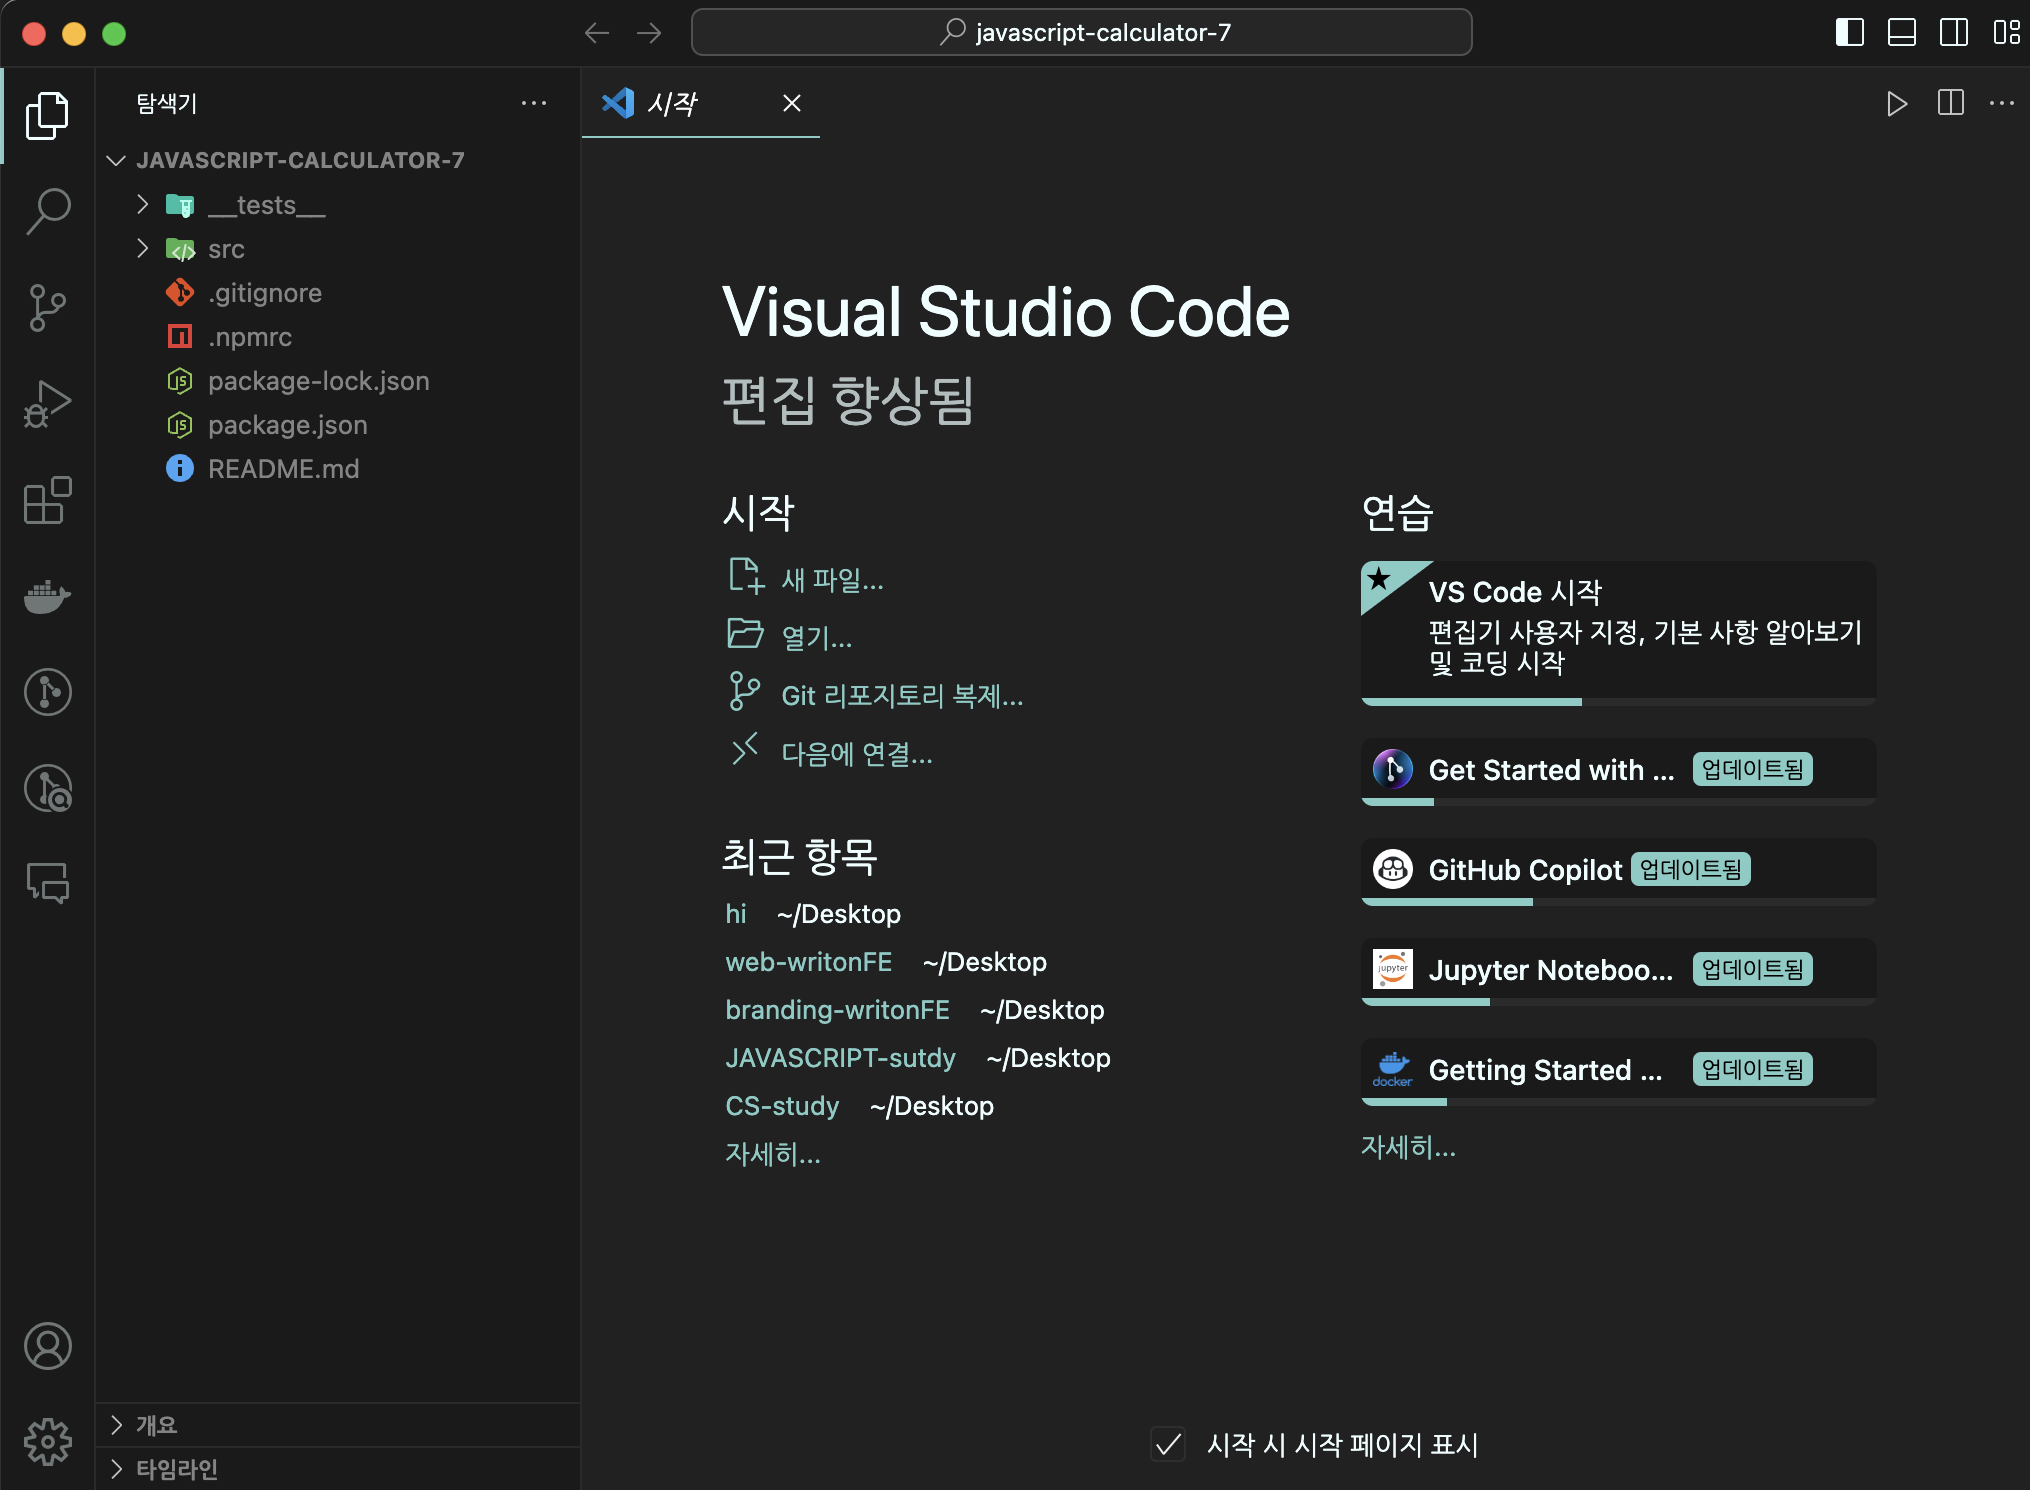Open the Docker view

[47, 595]
